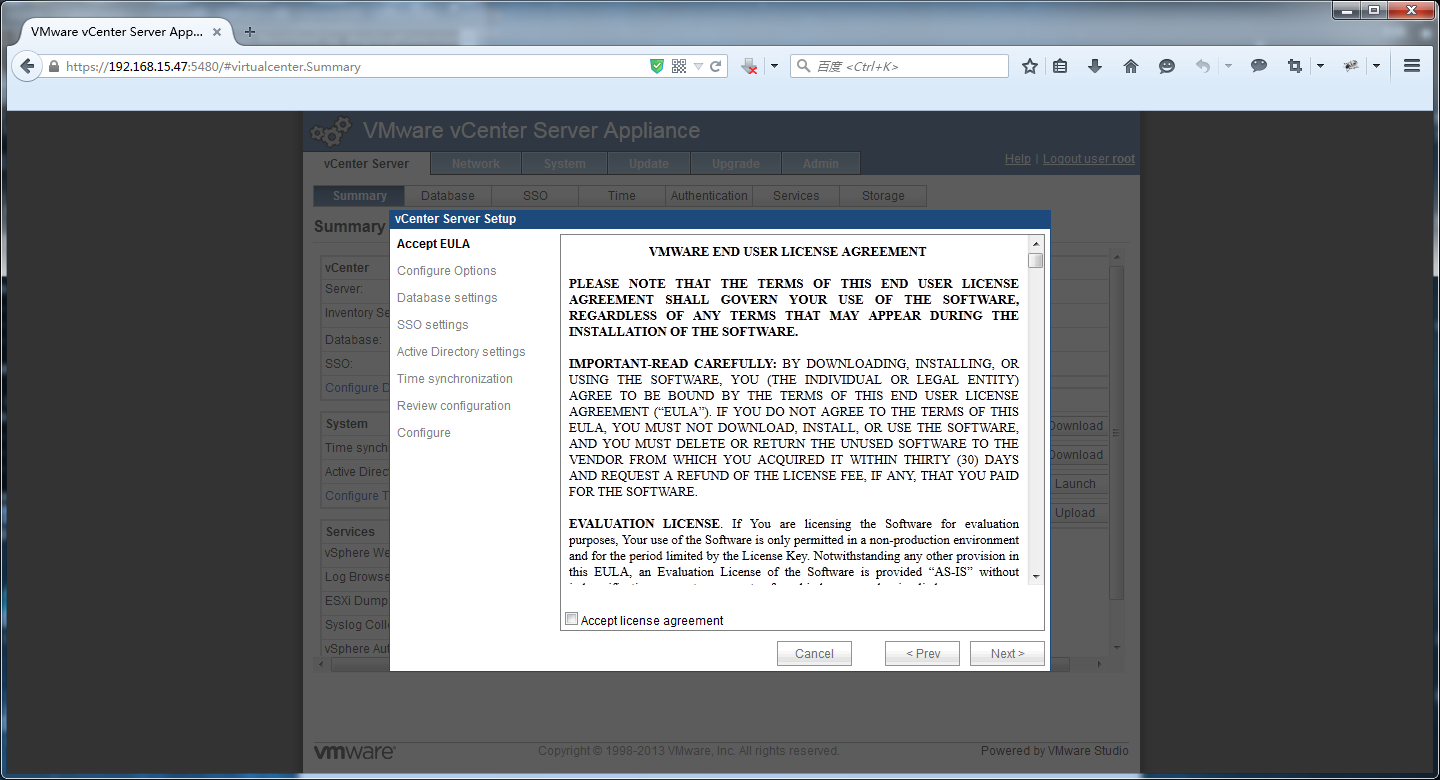Click EULA scrollbar up arrow
This screenshot has height=780, width=1440.
(1036, 244)
